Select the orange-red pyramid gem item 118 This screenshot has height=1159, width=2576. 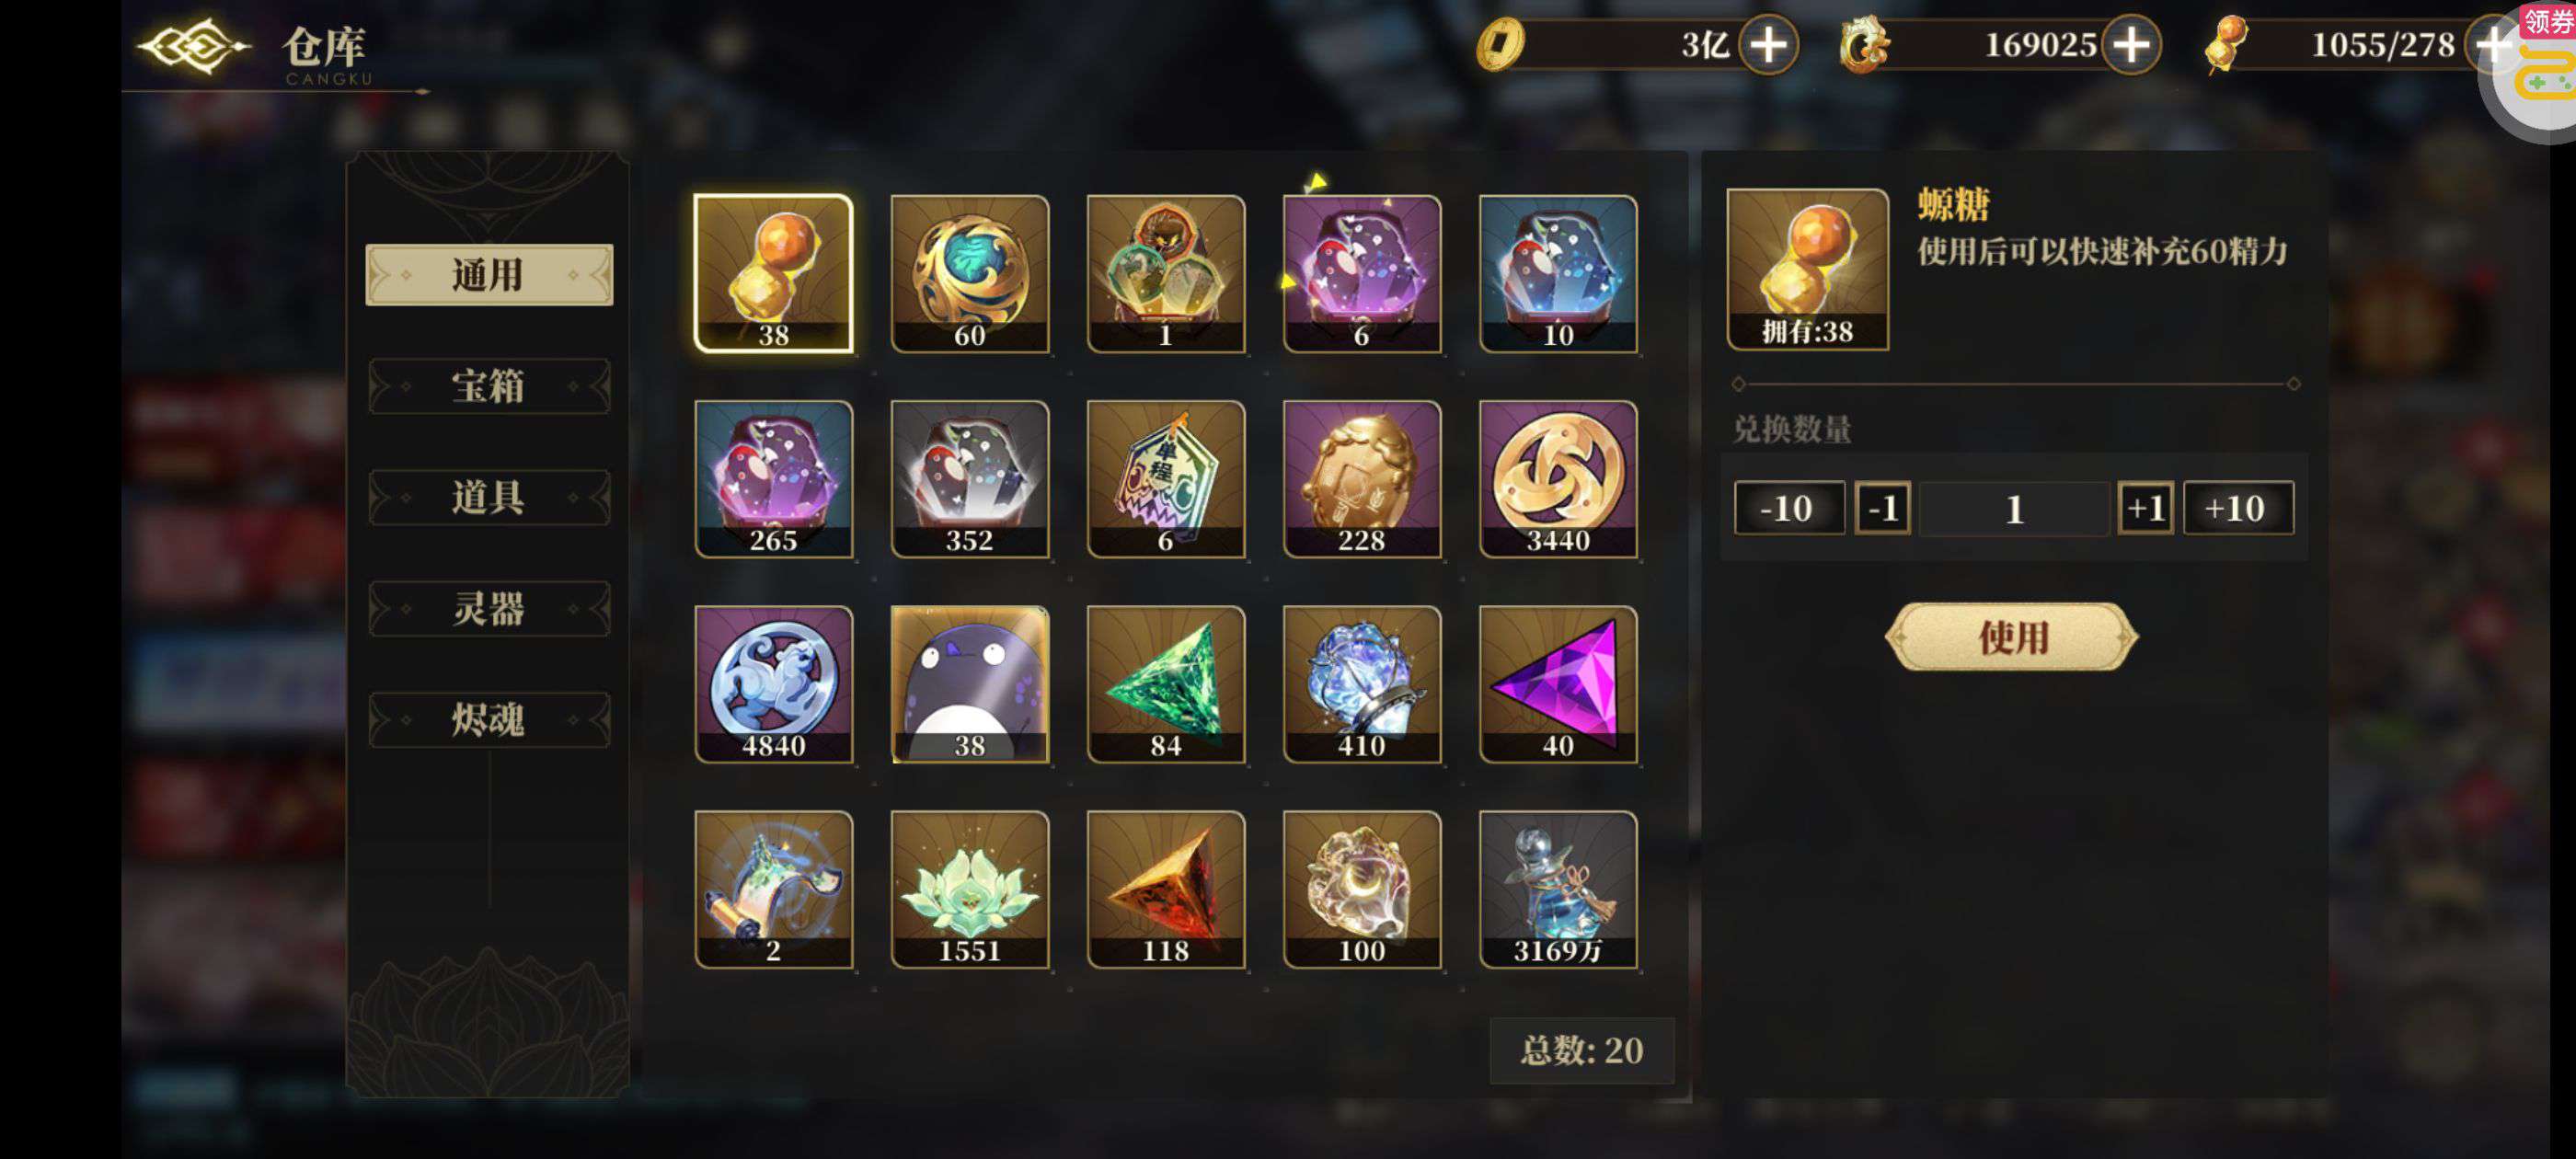coord(1165,889)
